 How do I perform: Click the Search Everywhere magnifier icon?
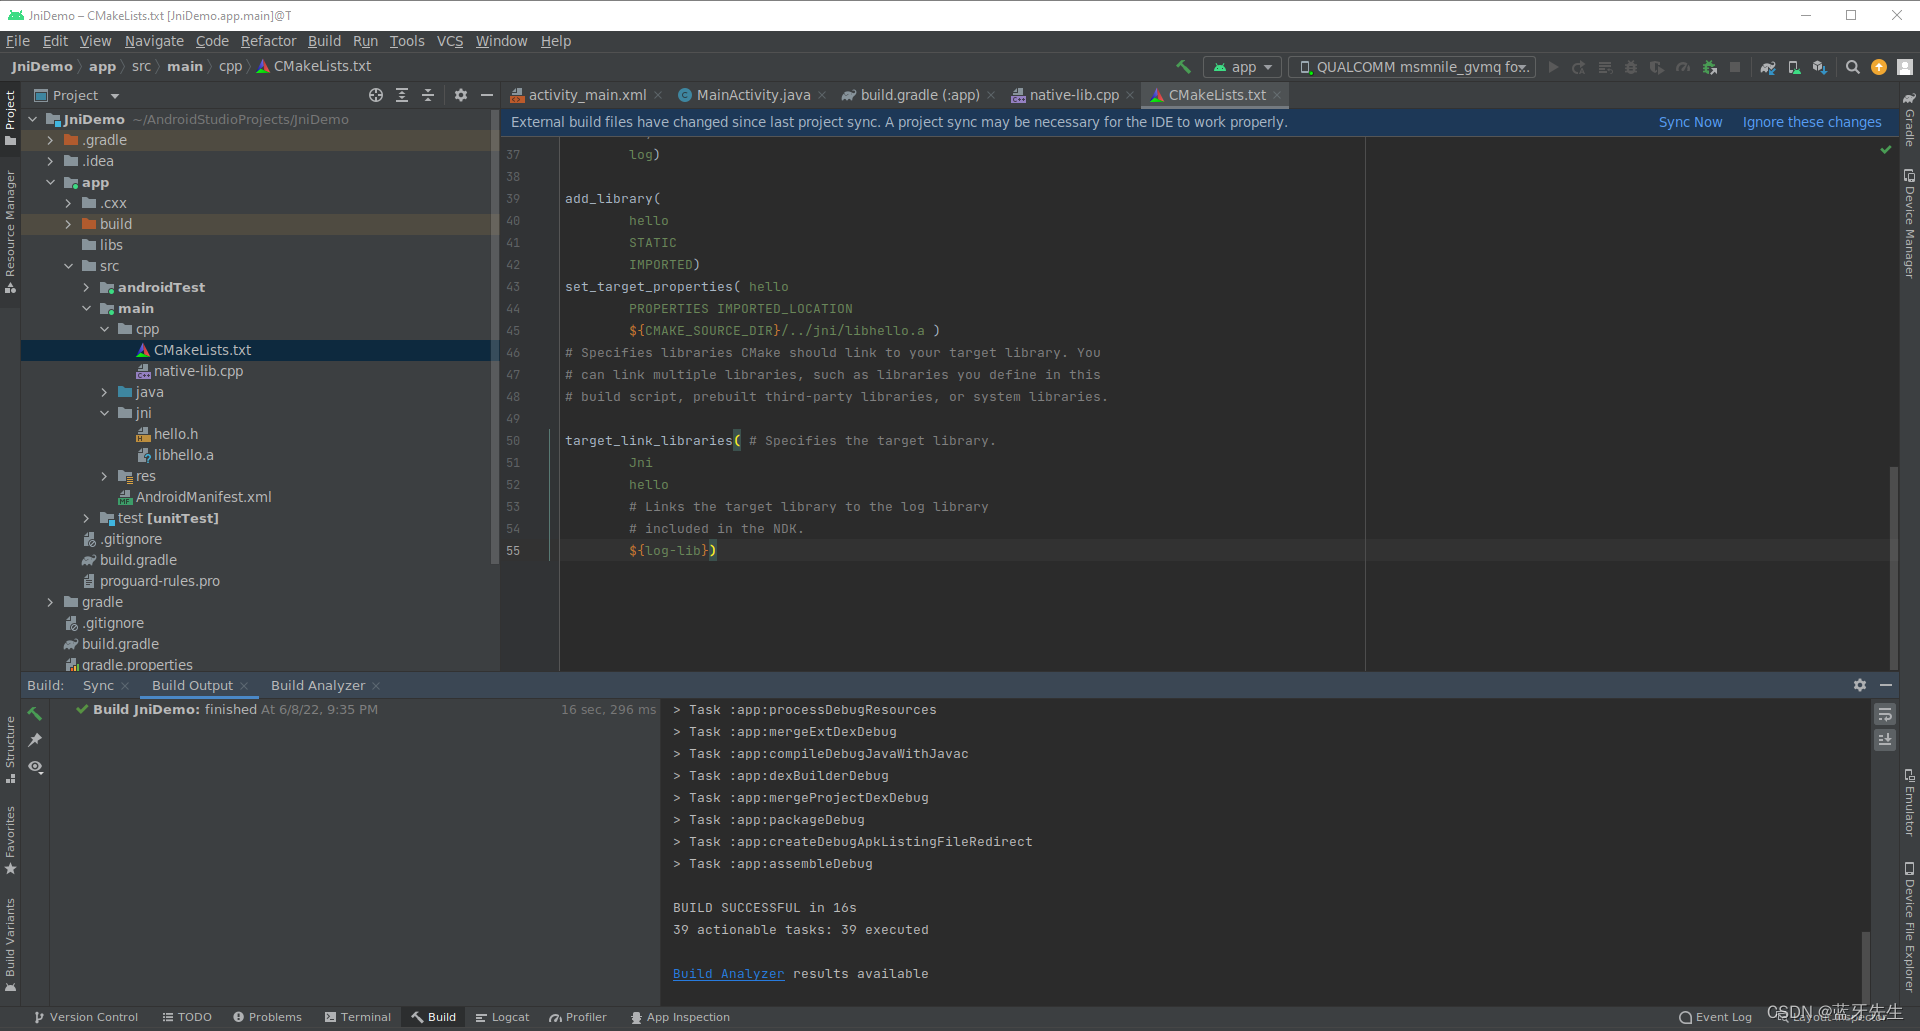coord(1853,67)
